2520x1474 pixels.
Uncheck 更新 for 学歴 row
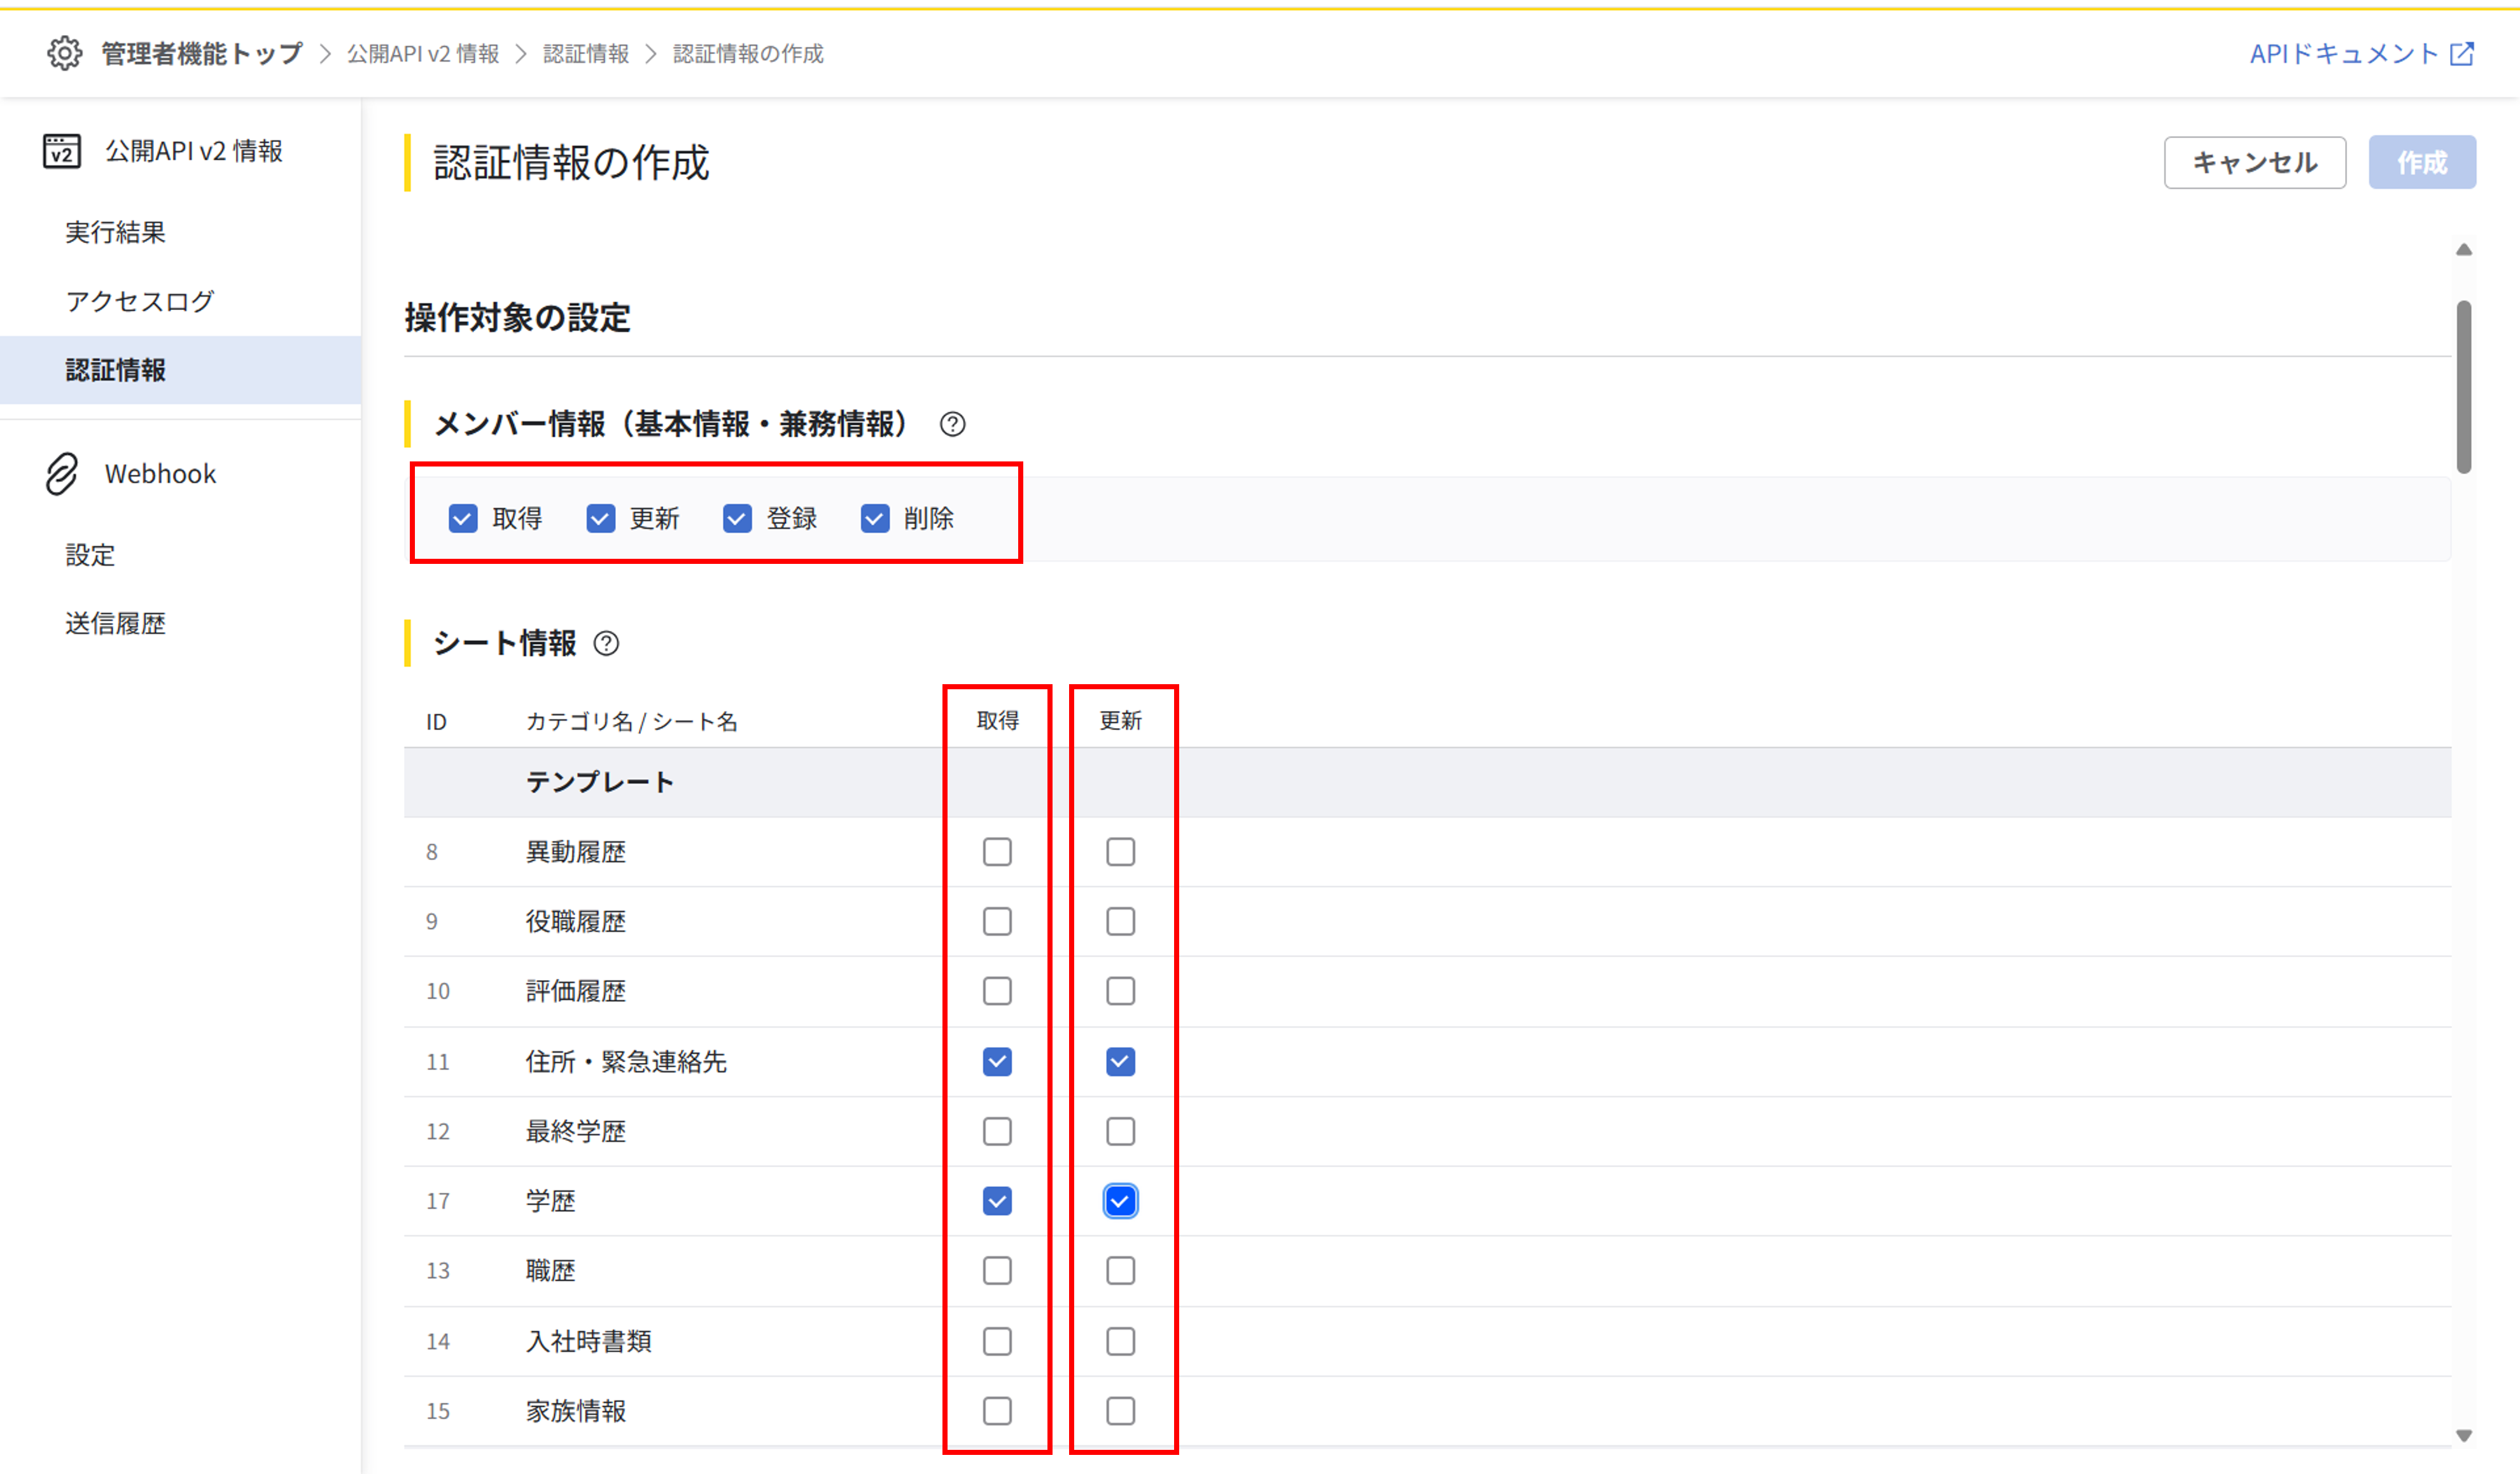click(x=1120, y=1200)
